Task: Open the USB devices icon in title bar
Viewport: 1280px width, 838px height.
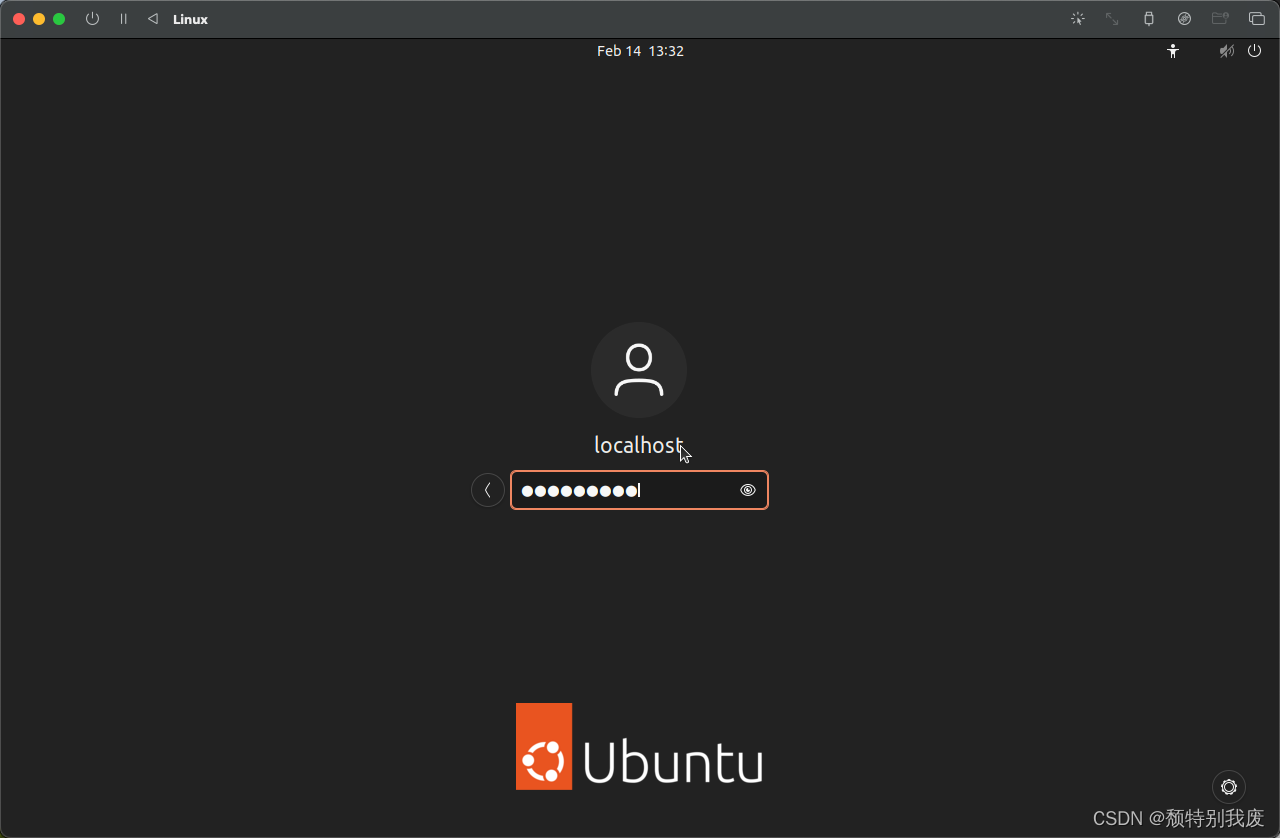Action: 1148,19
